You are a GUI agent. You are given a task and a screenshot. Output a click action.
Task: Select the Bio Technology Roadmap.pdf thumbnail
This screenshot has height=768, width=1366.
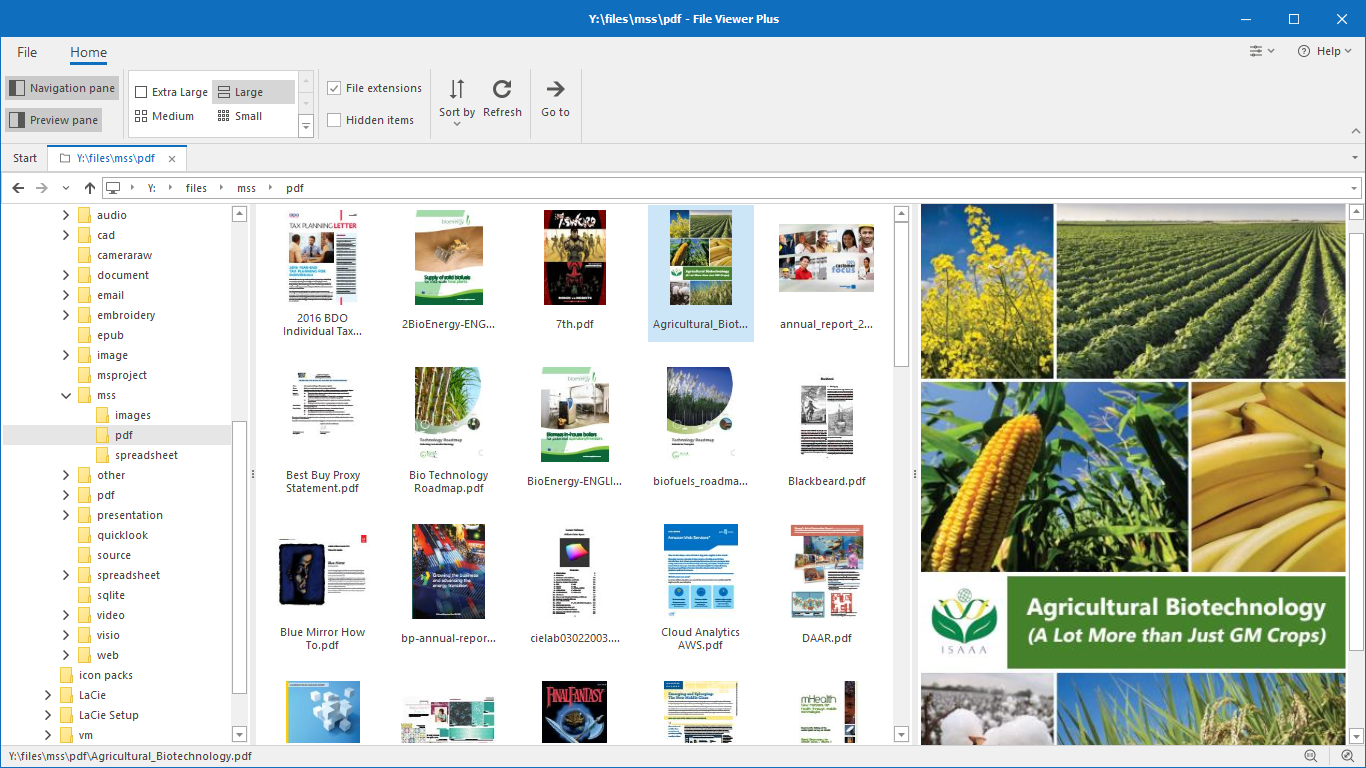coord(448,414)
